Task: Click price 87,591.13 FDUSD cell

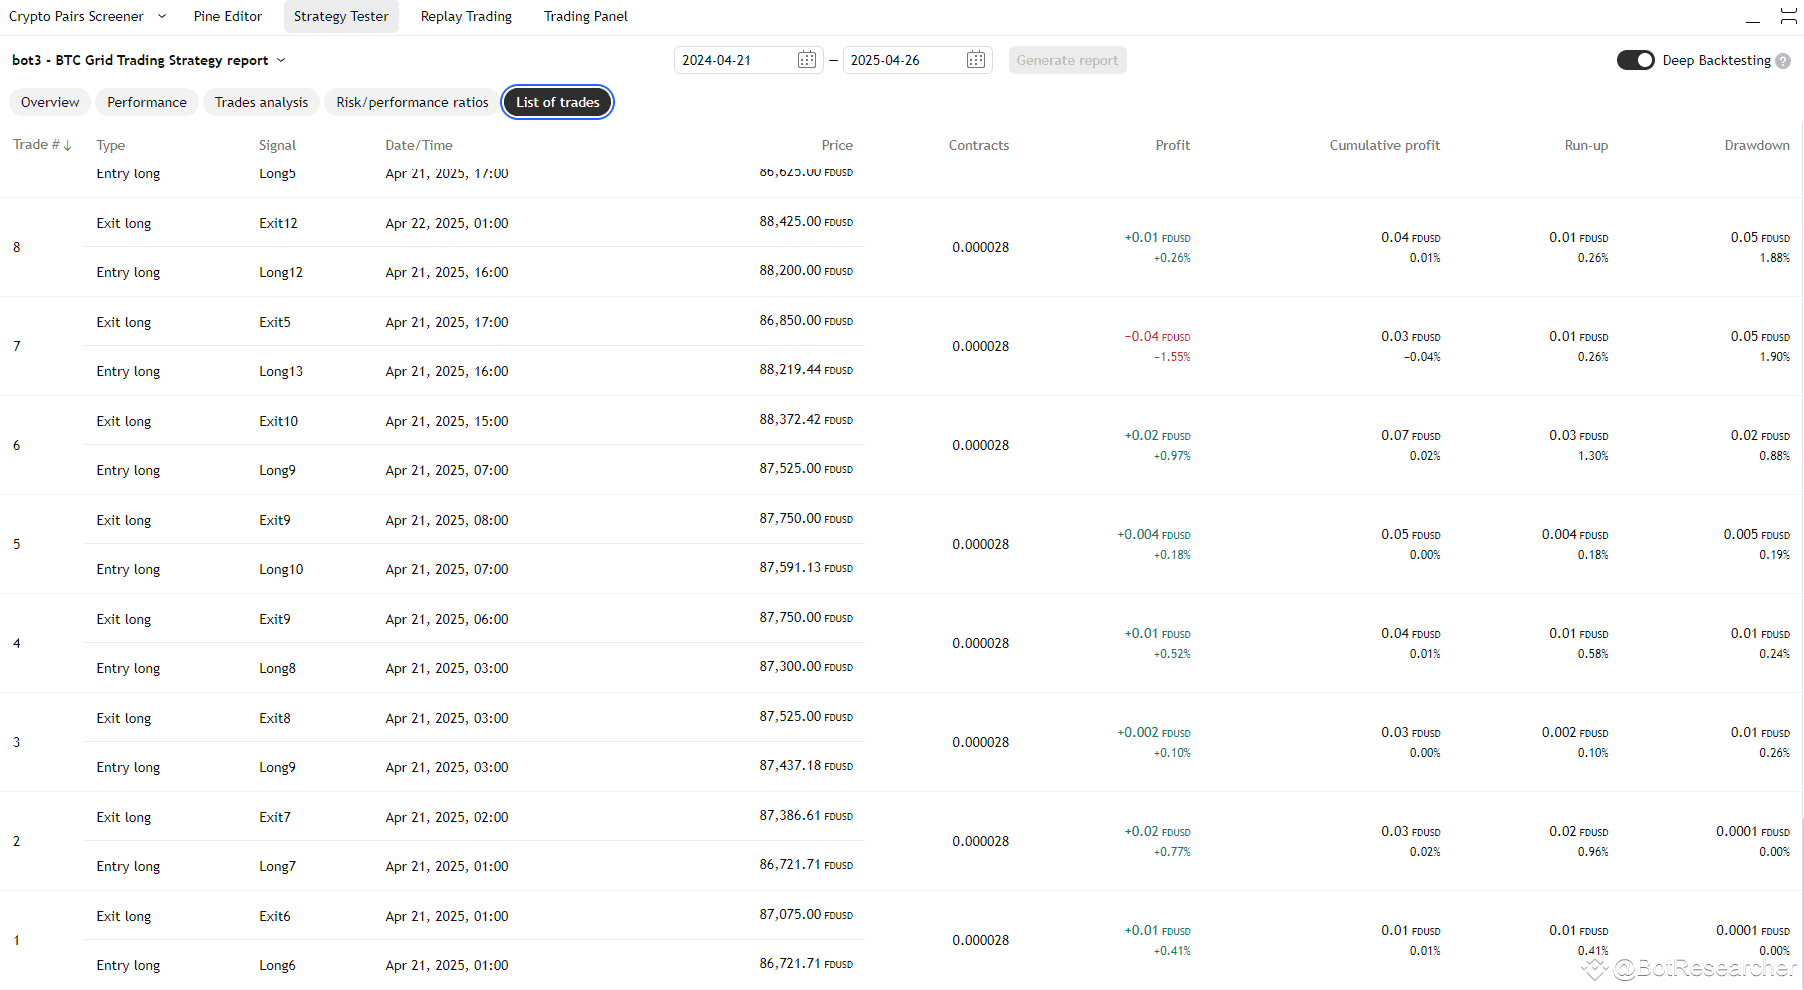Action: 806,568
